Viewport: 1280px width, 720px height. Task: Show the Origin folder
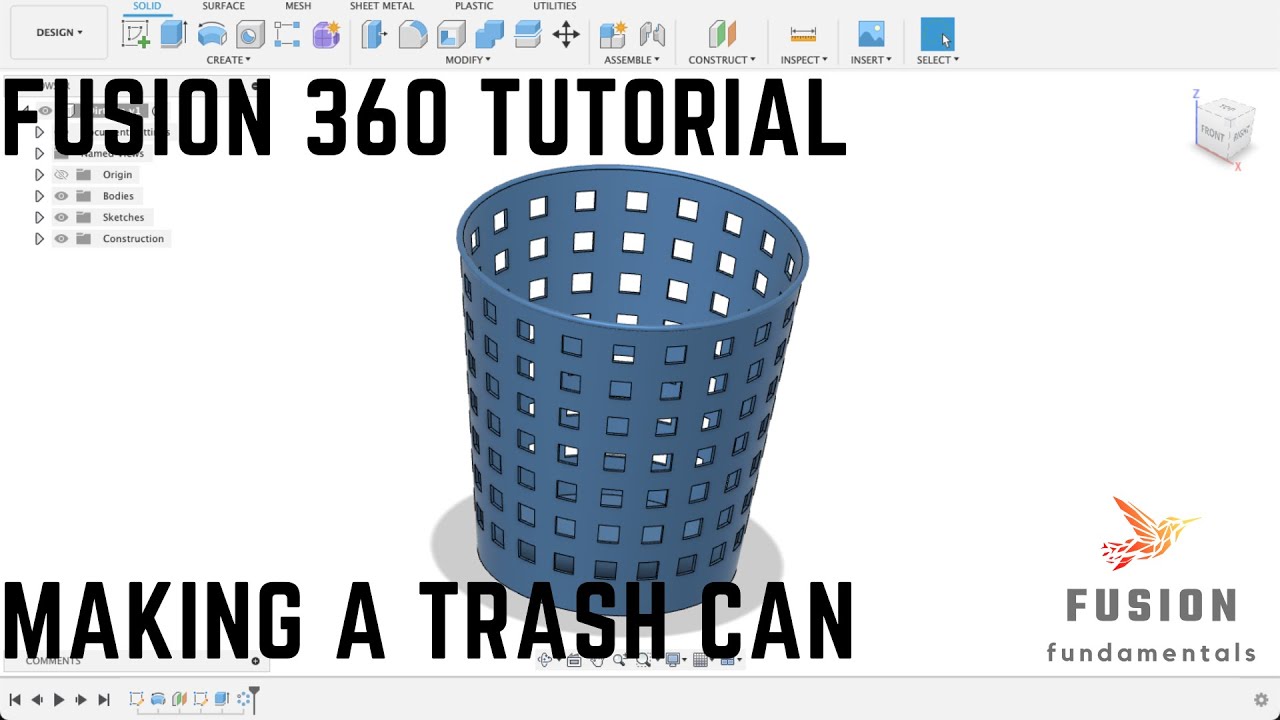pos(61,175)
